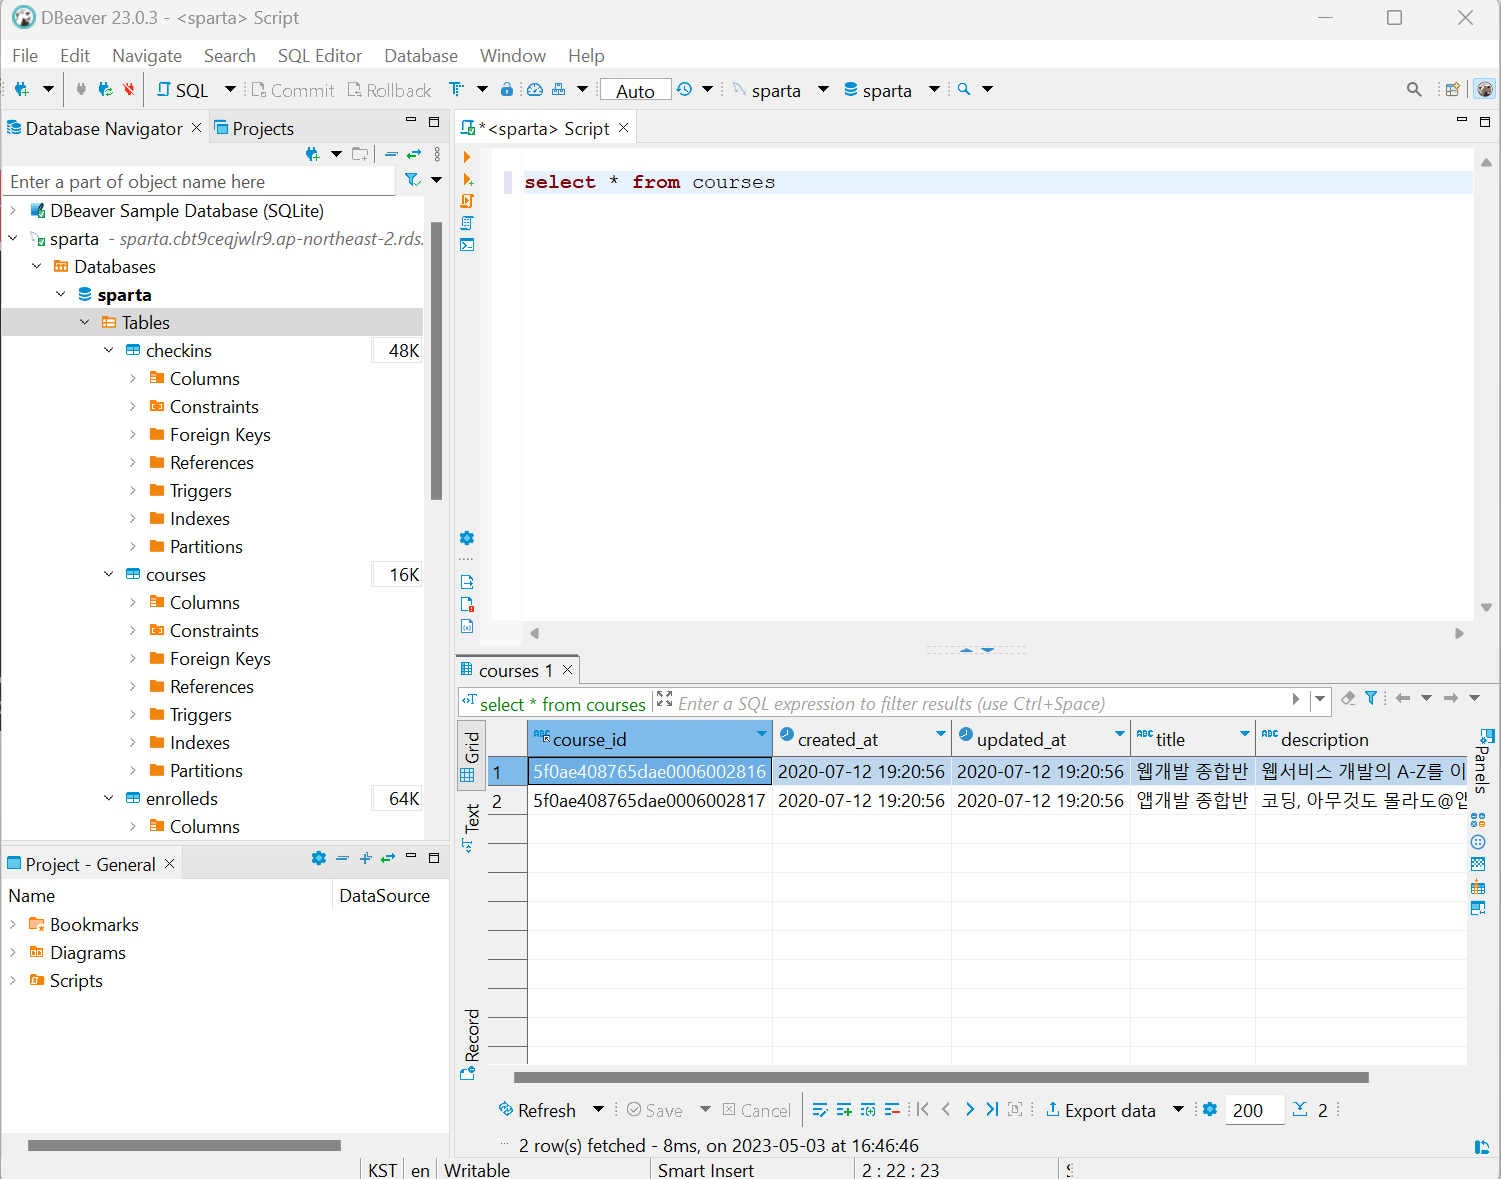
Task: Execute SQL statement with orange play arrow
Action: [x=467, y=157]
